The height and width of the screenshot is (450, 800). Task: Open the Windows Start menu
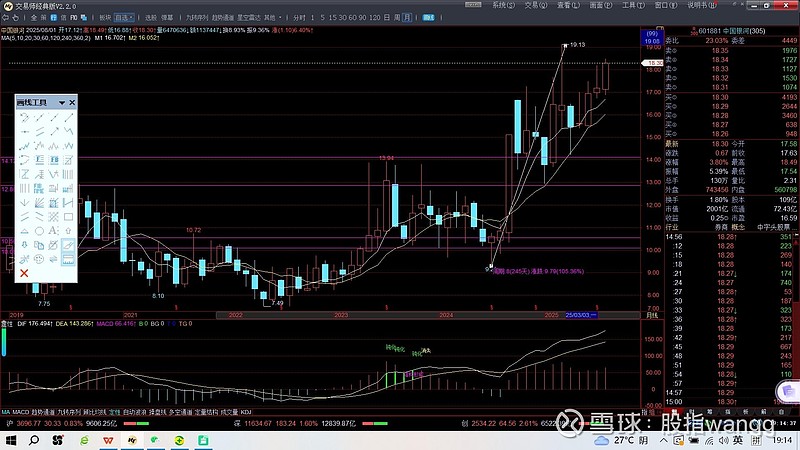10,440
